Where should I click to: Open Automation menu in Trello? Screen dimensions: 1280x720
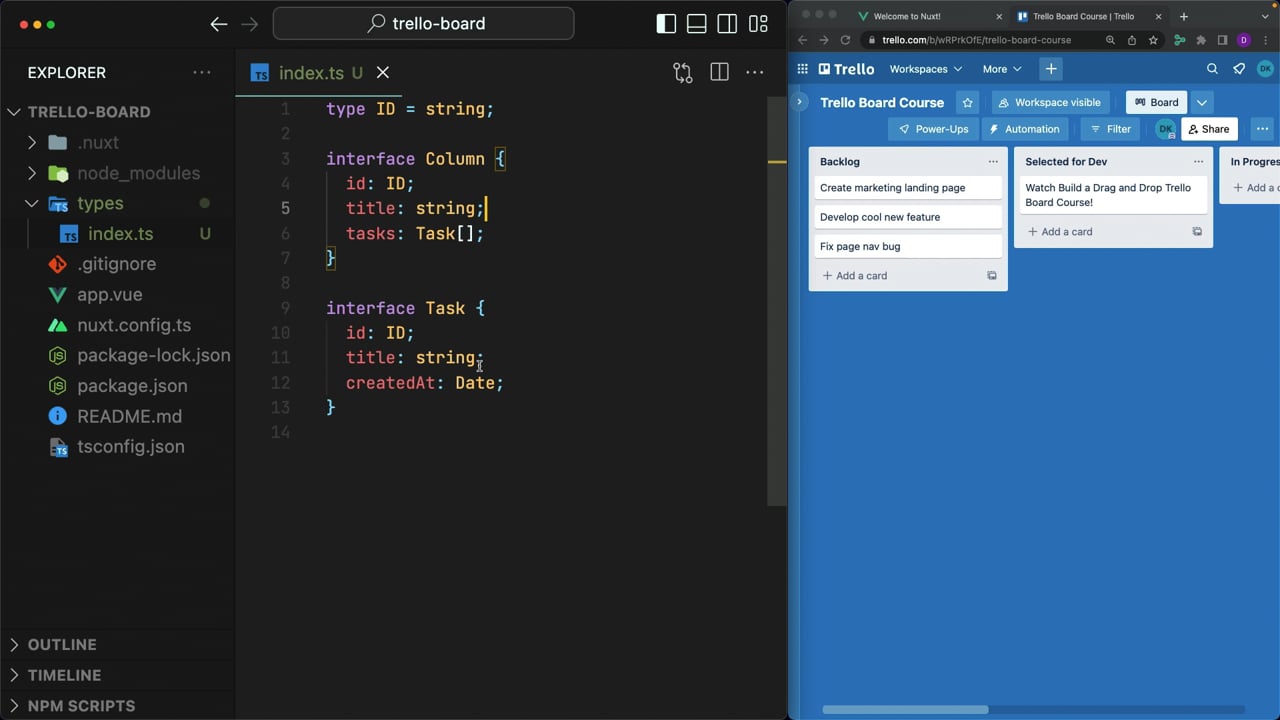pos(1024,129)
